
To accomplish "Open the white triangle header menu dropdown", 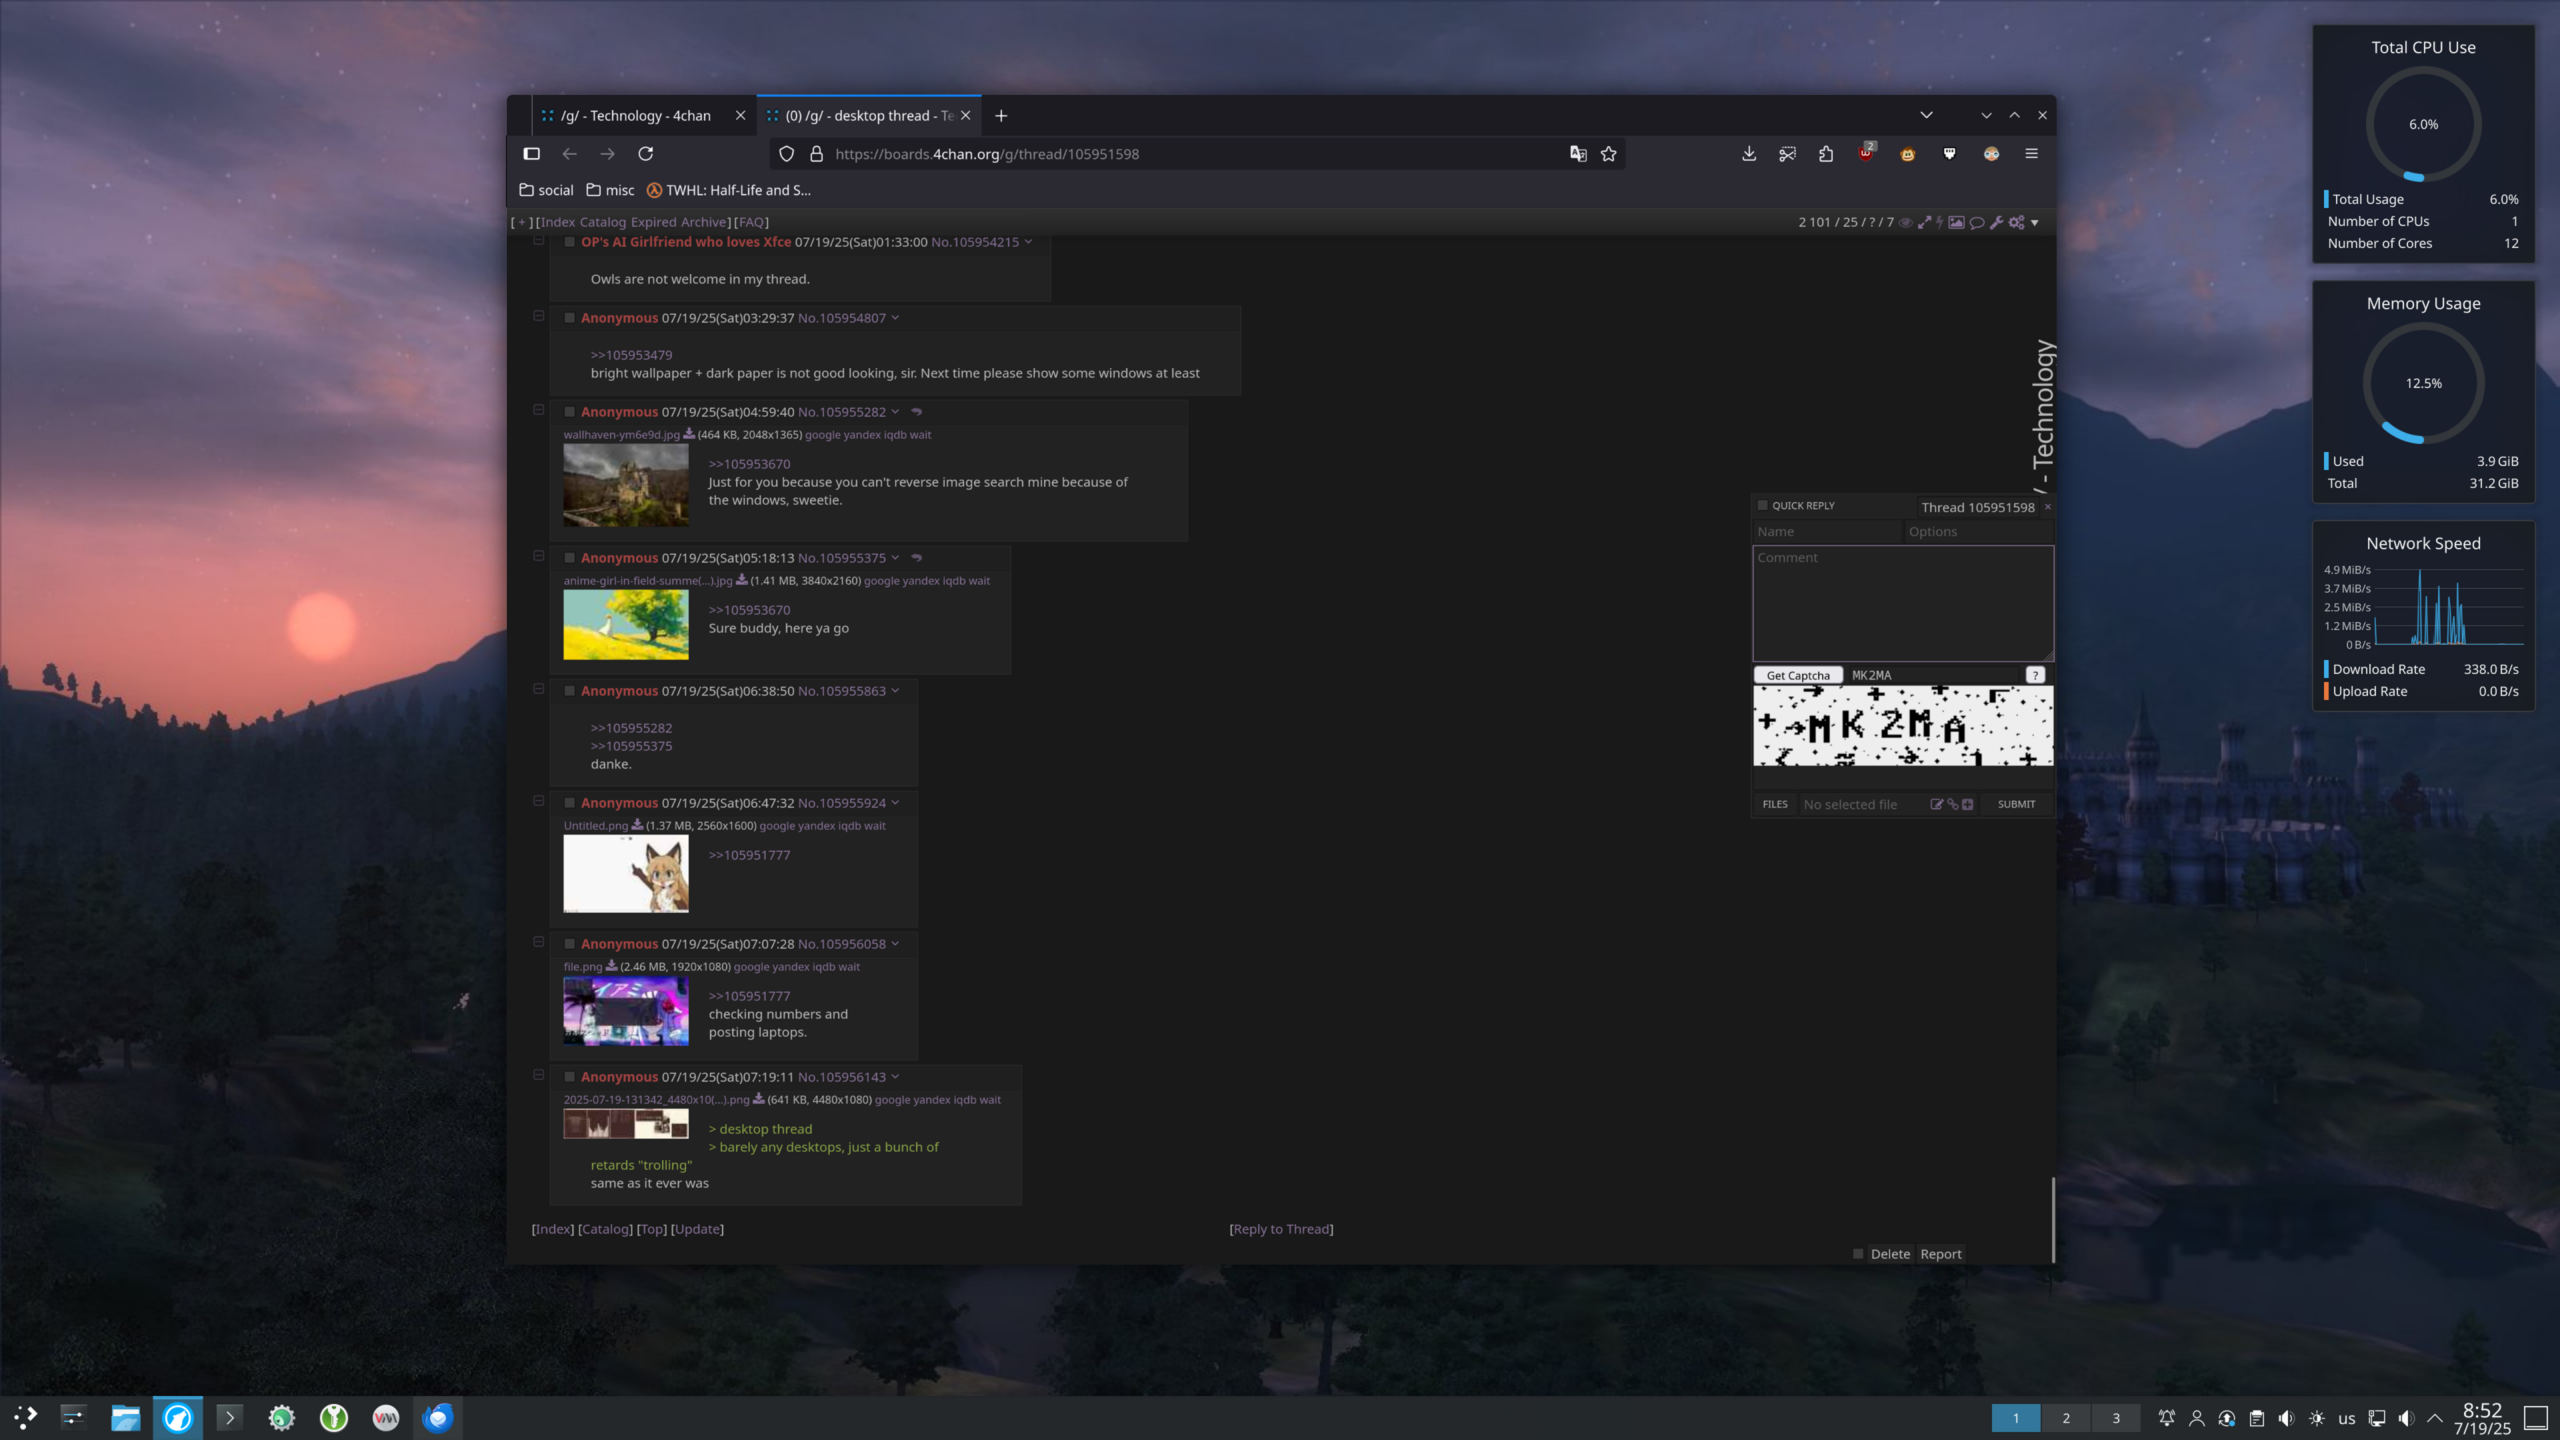I will coord(2035,223).
